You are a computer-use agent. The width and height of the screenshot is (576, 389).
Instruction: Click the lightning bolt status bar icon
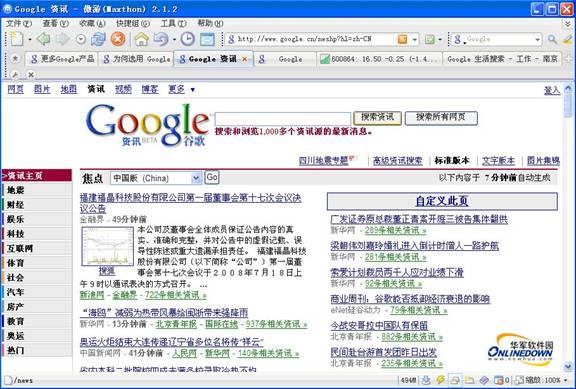(x=440, y=380)
